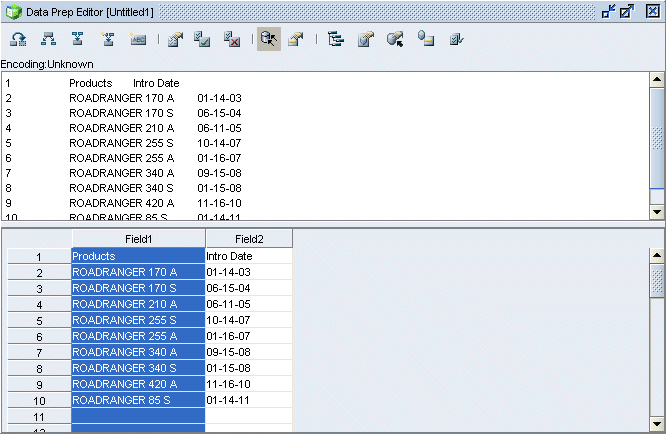The height and width of the screenshot is (434, 666).
Task: Click grid date cell '01-14-03'
Action: coord(249,272)
